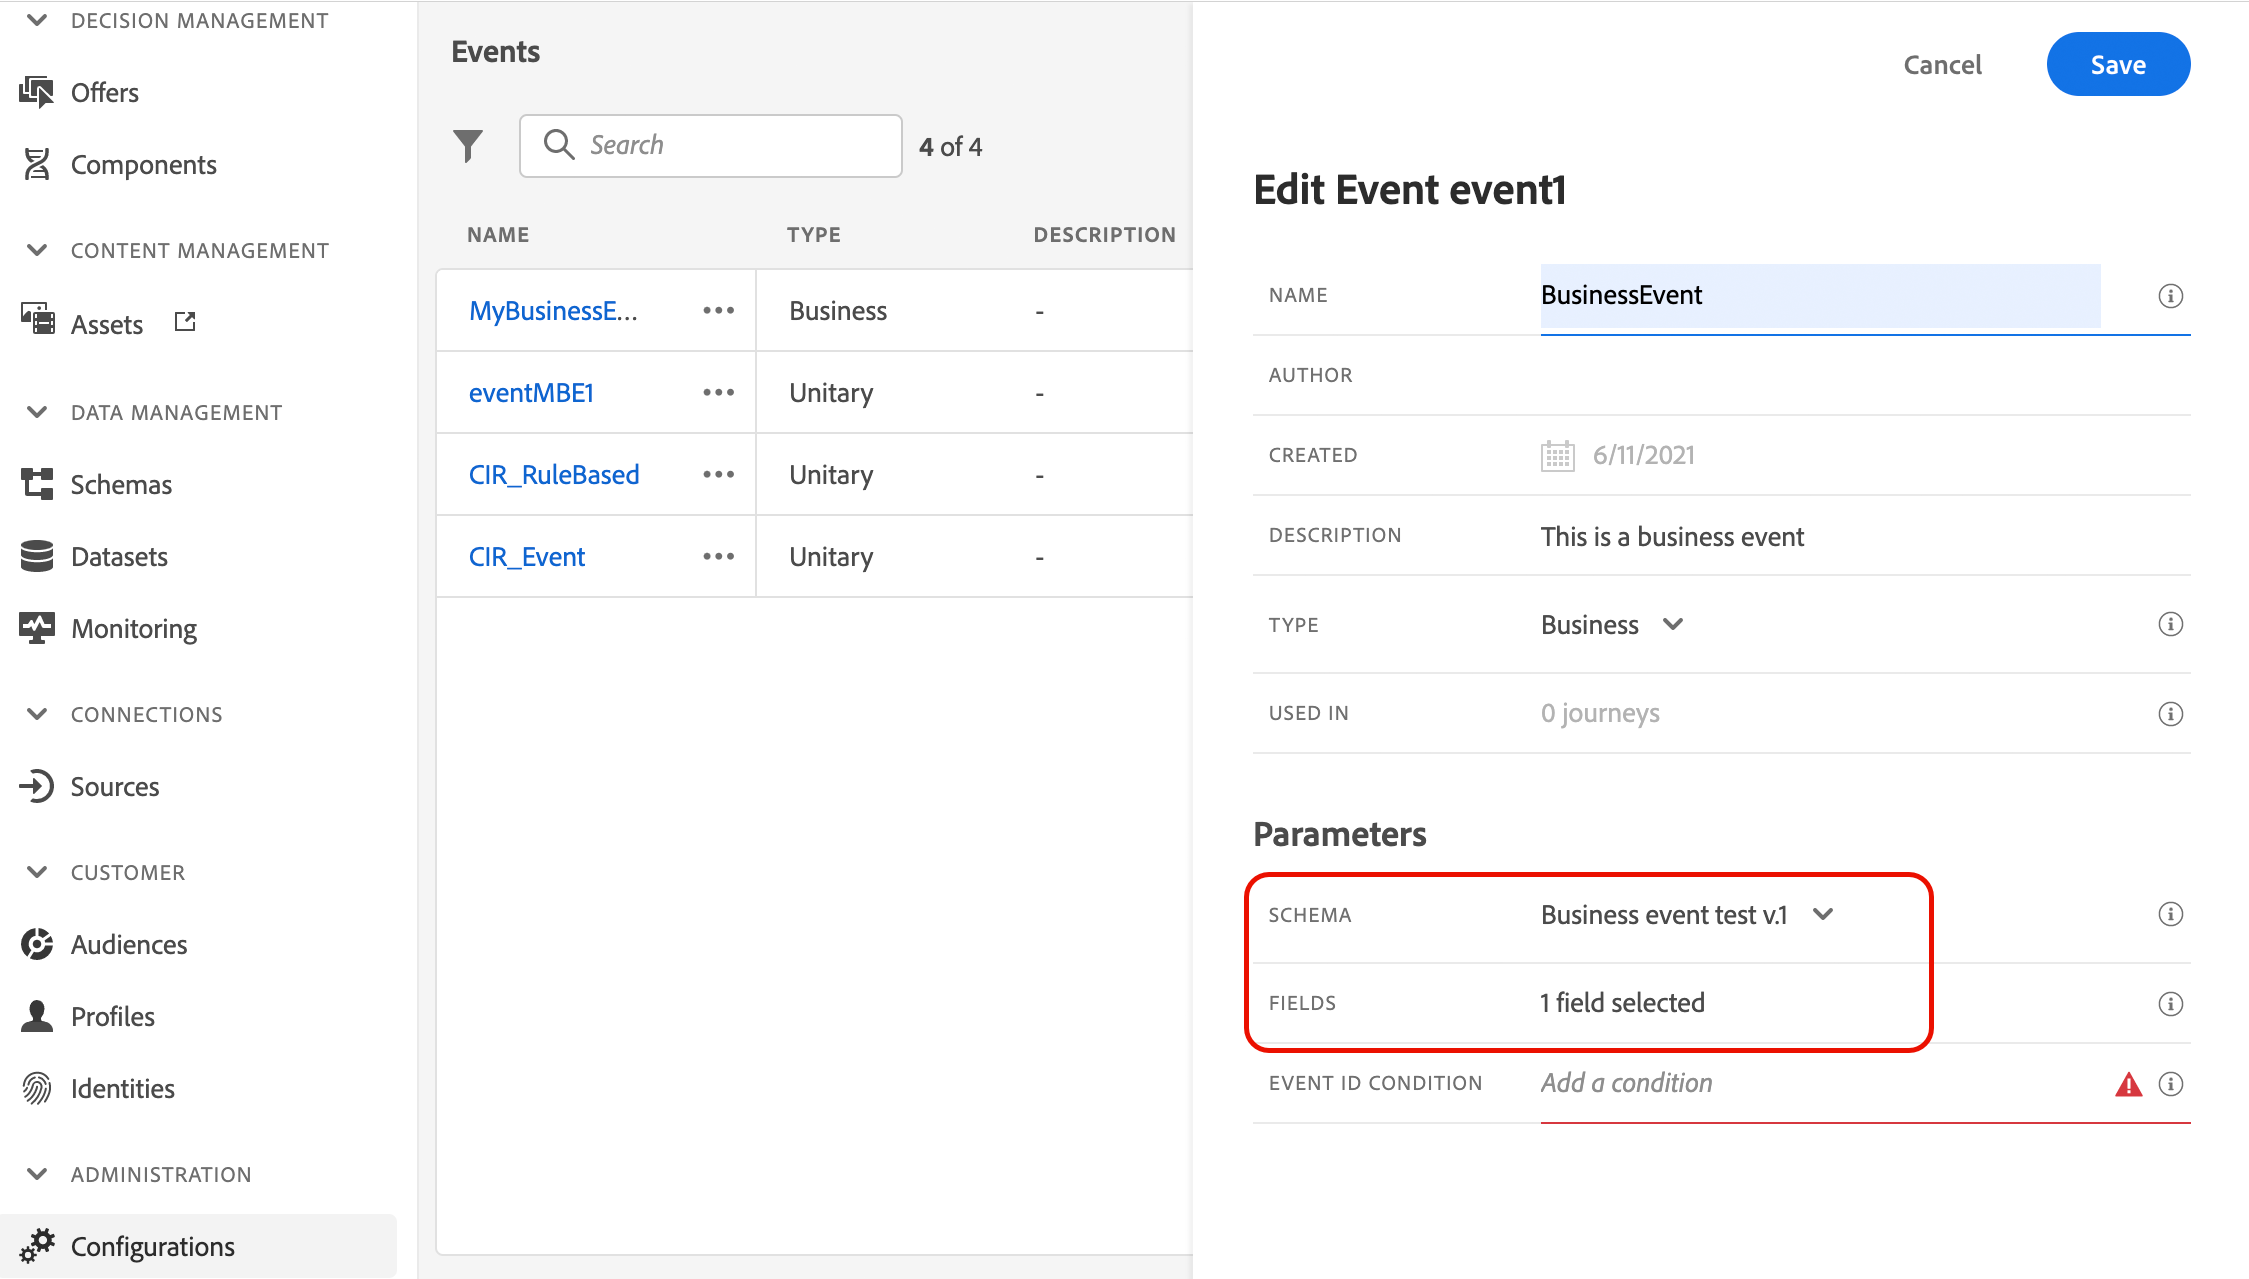Open Schemas in the sidebar

click(x=121, y=484)
